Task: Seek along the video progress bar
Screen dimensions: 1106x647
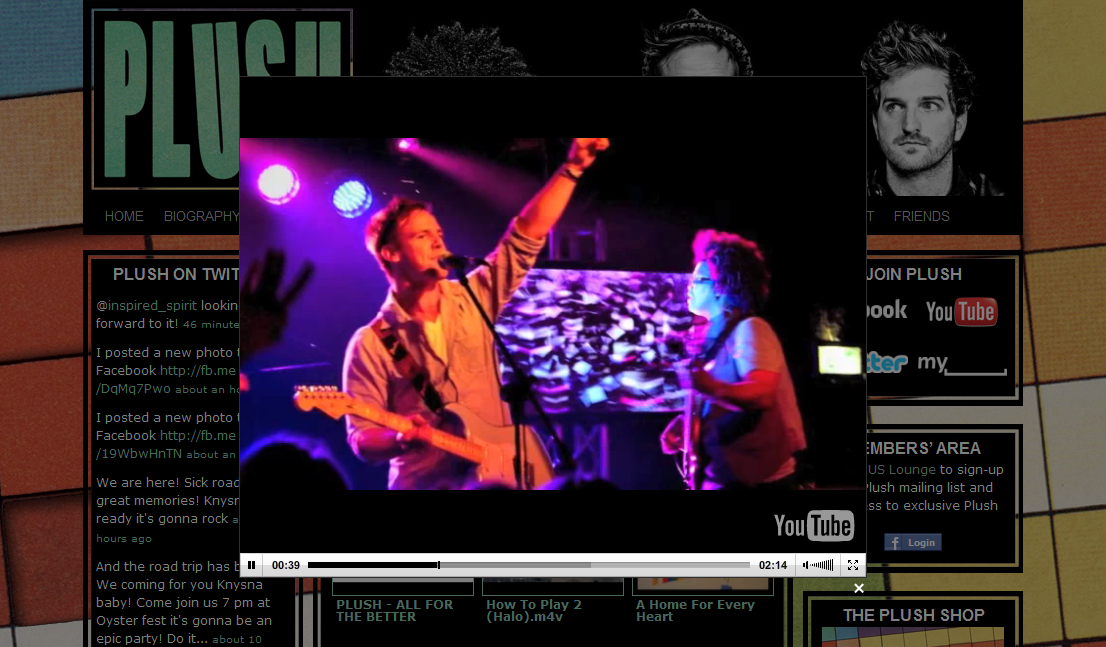Action: pos(528,565)
